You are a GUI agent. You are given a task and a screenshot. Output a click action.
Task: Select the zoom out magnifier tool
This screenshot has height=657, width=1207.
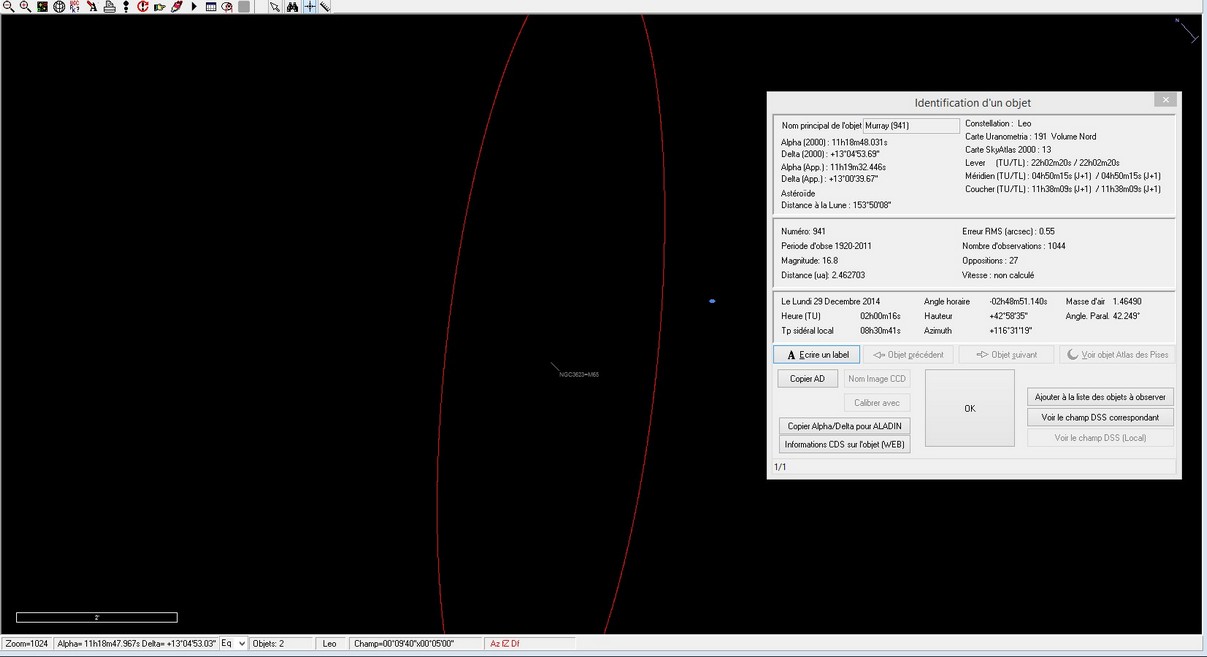pyautogui.click(x=10, y=6)
